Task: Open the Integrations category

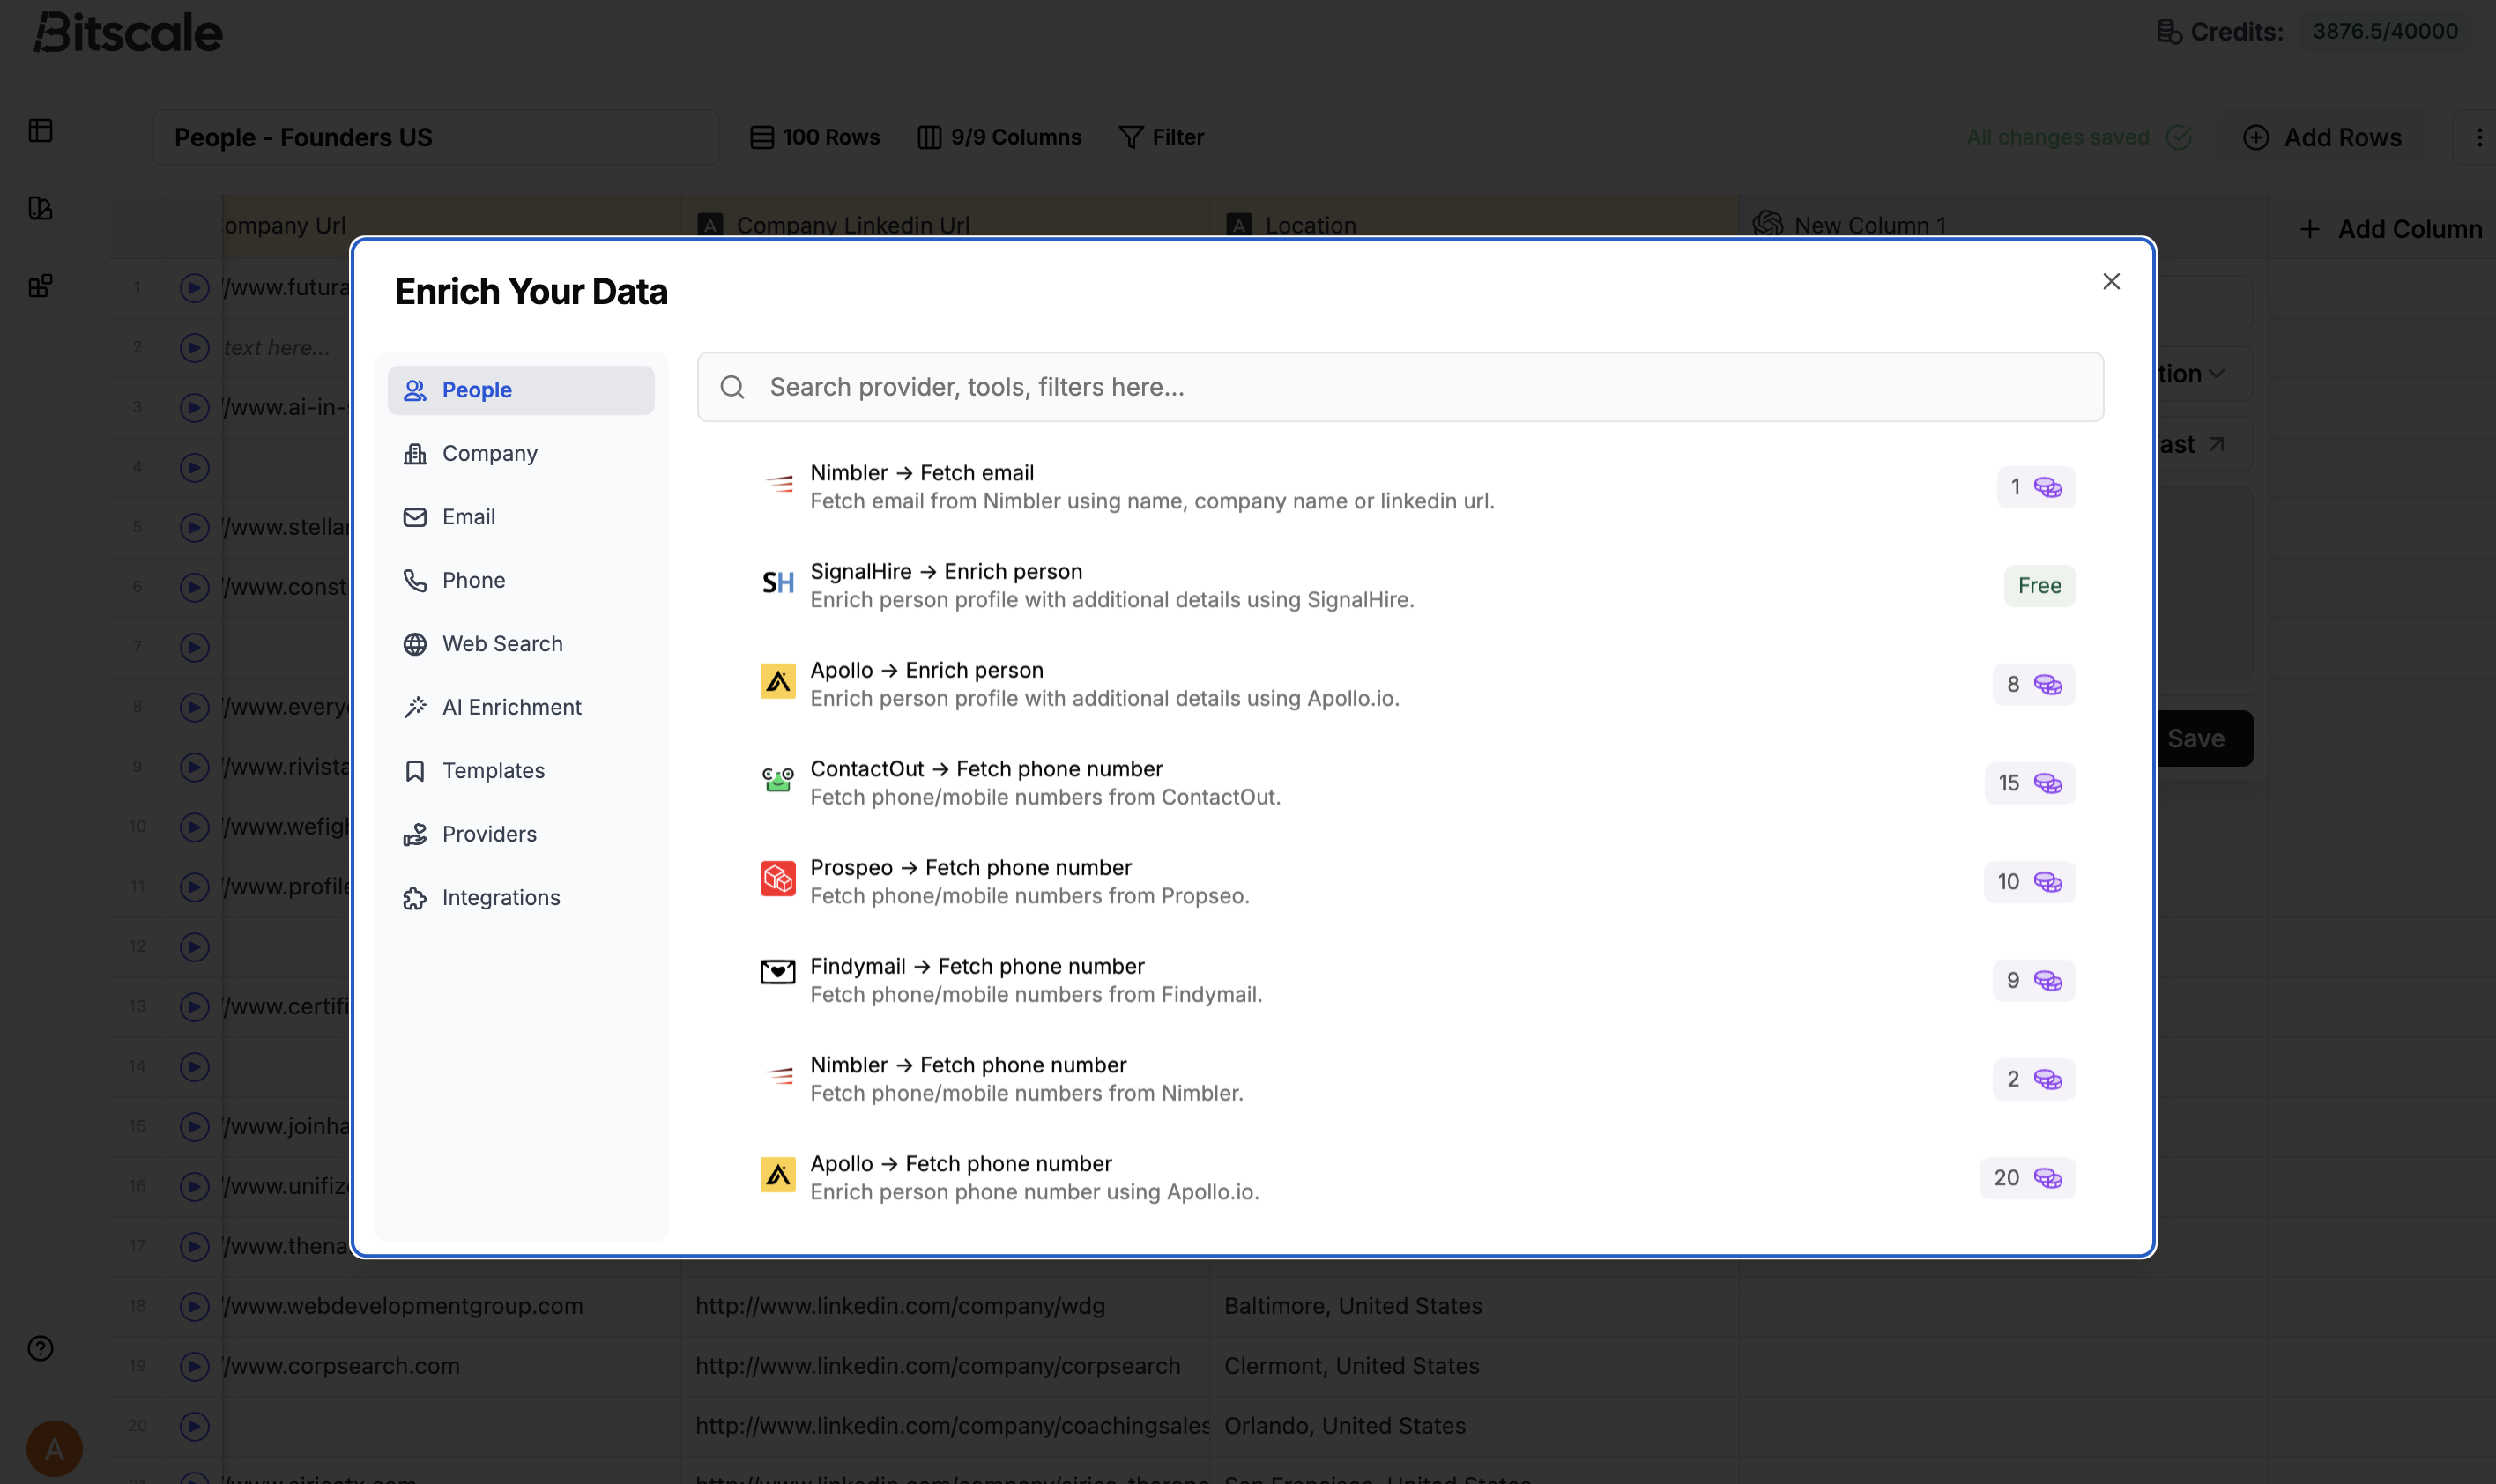Action: click(x=521, y=898)
